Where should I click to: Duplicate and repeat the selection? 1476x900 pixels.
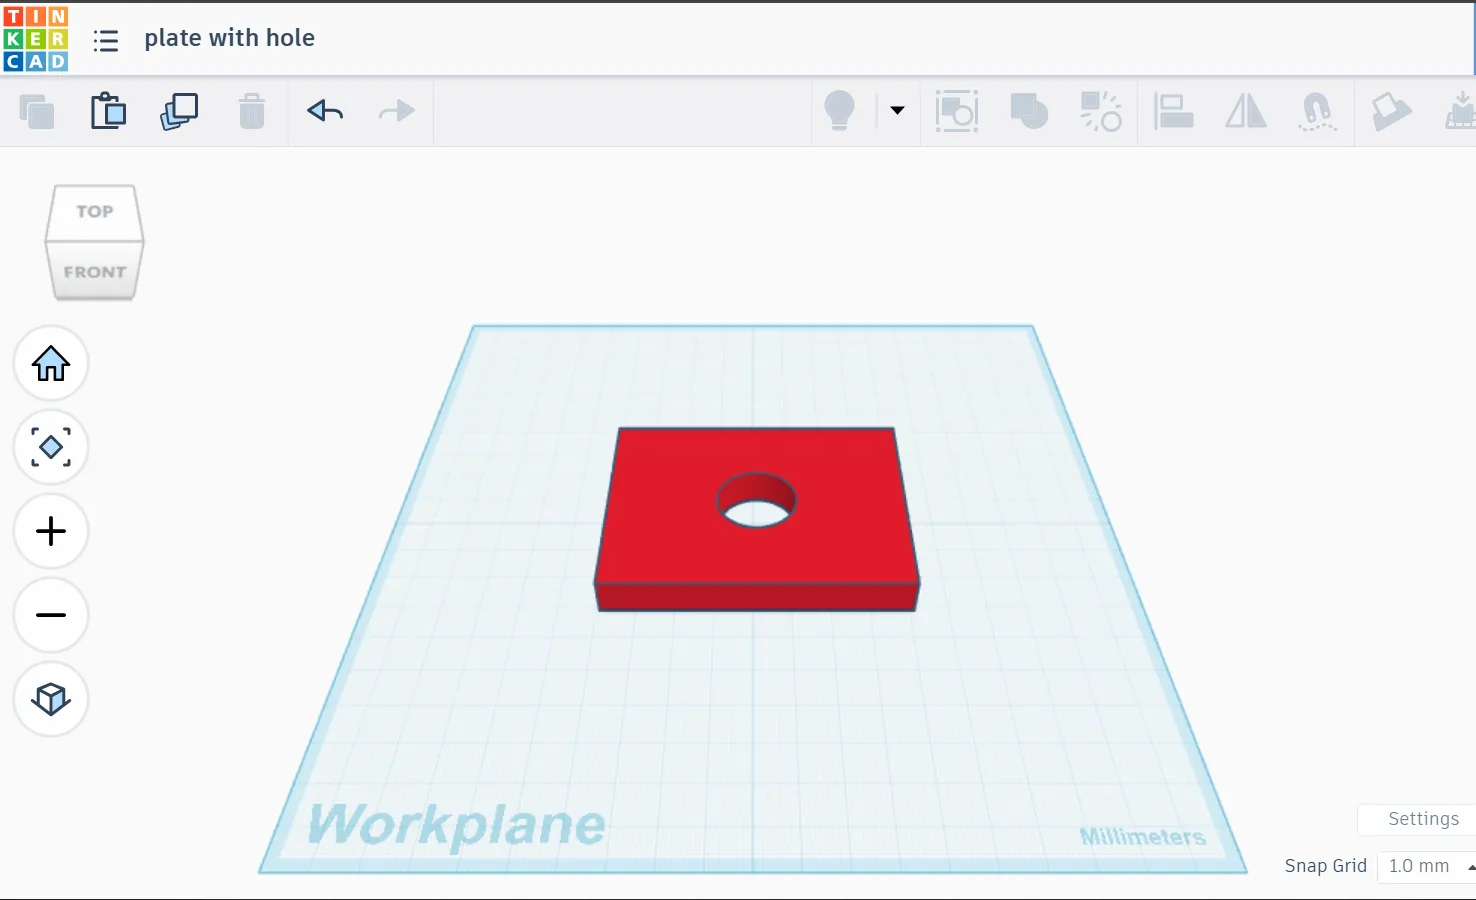coord(180,111)
